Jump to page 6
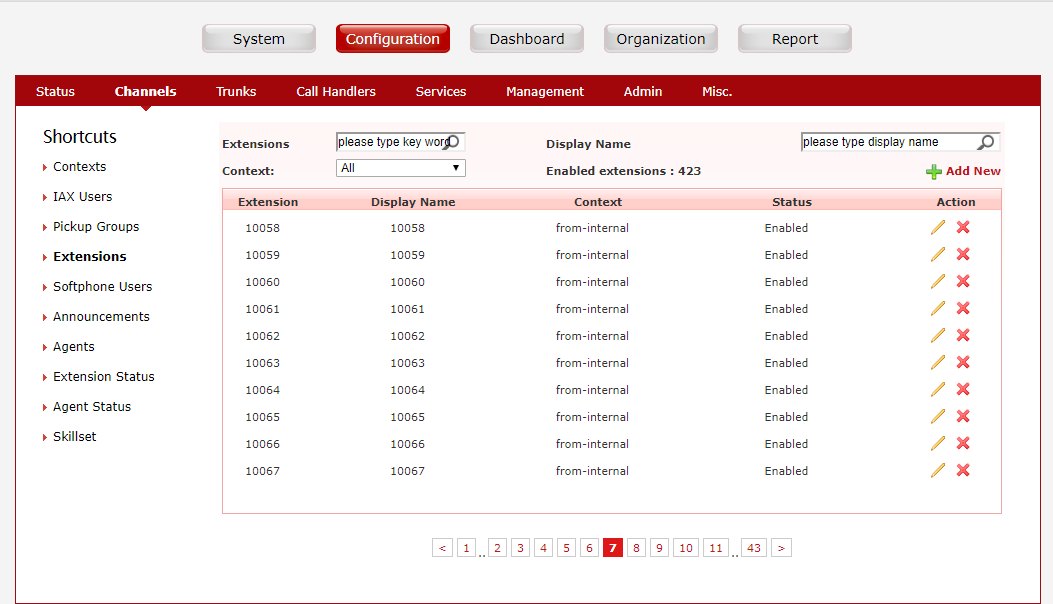The height and width of the screenshot is (604, 1053). pos(589,548)
